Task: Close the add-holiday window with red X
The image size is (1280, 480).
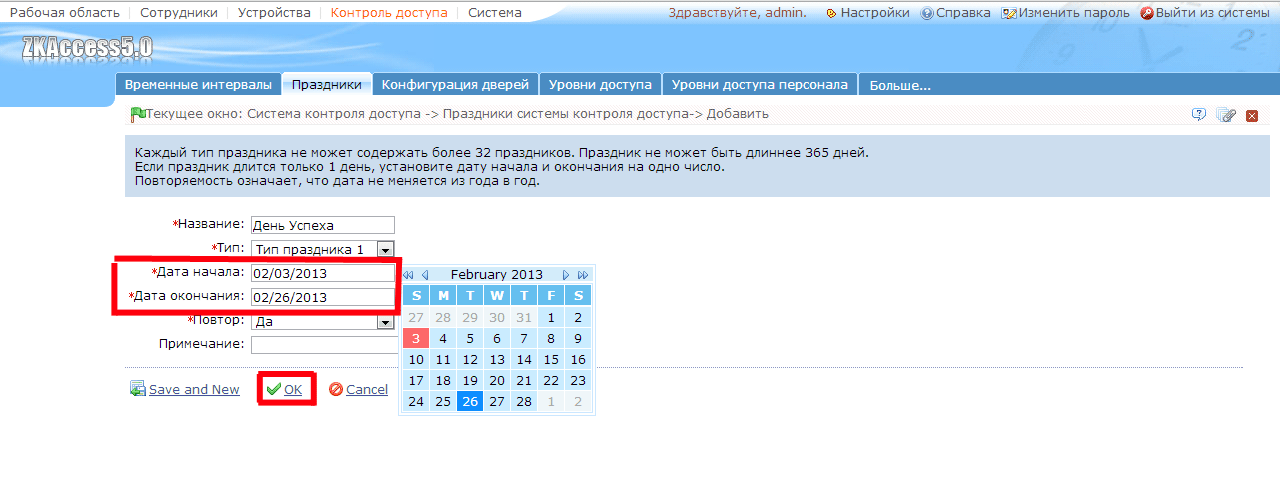Action: (1252, 116)
